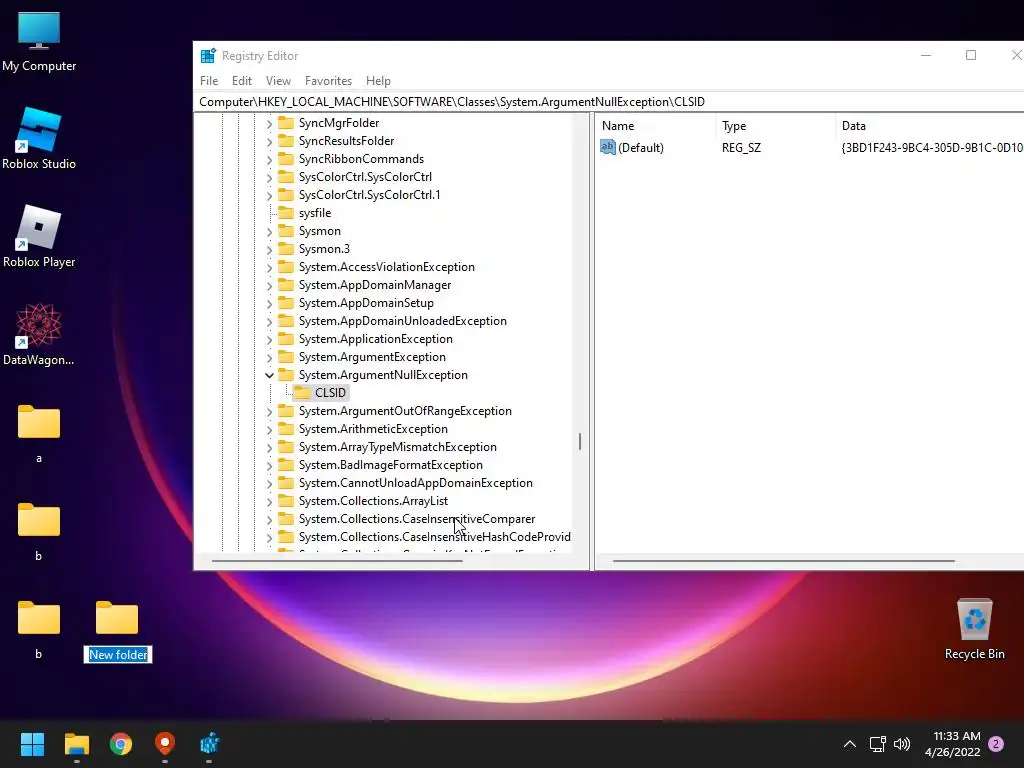Click the CLSID folder icon

pyautogui.click(x=302, y=392)
